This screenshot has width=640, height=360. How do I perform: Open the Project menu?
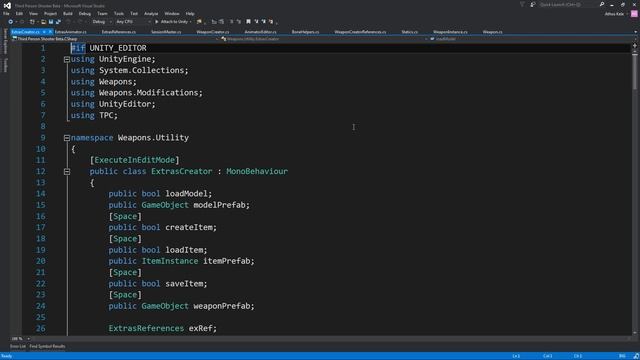[x=50, y=13]
